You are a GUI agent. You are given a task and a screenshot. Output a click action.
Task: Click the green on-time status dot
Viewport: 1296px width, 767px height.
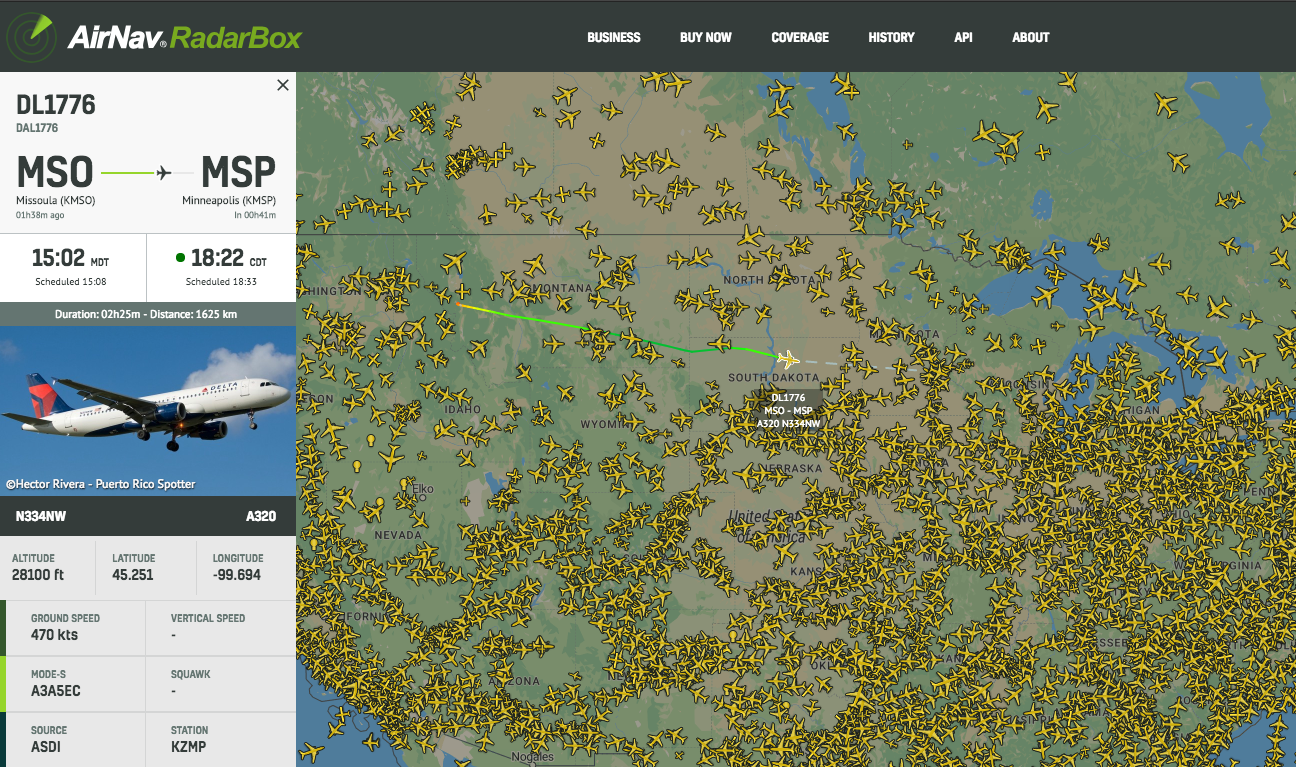click(x=180, y=258)
